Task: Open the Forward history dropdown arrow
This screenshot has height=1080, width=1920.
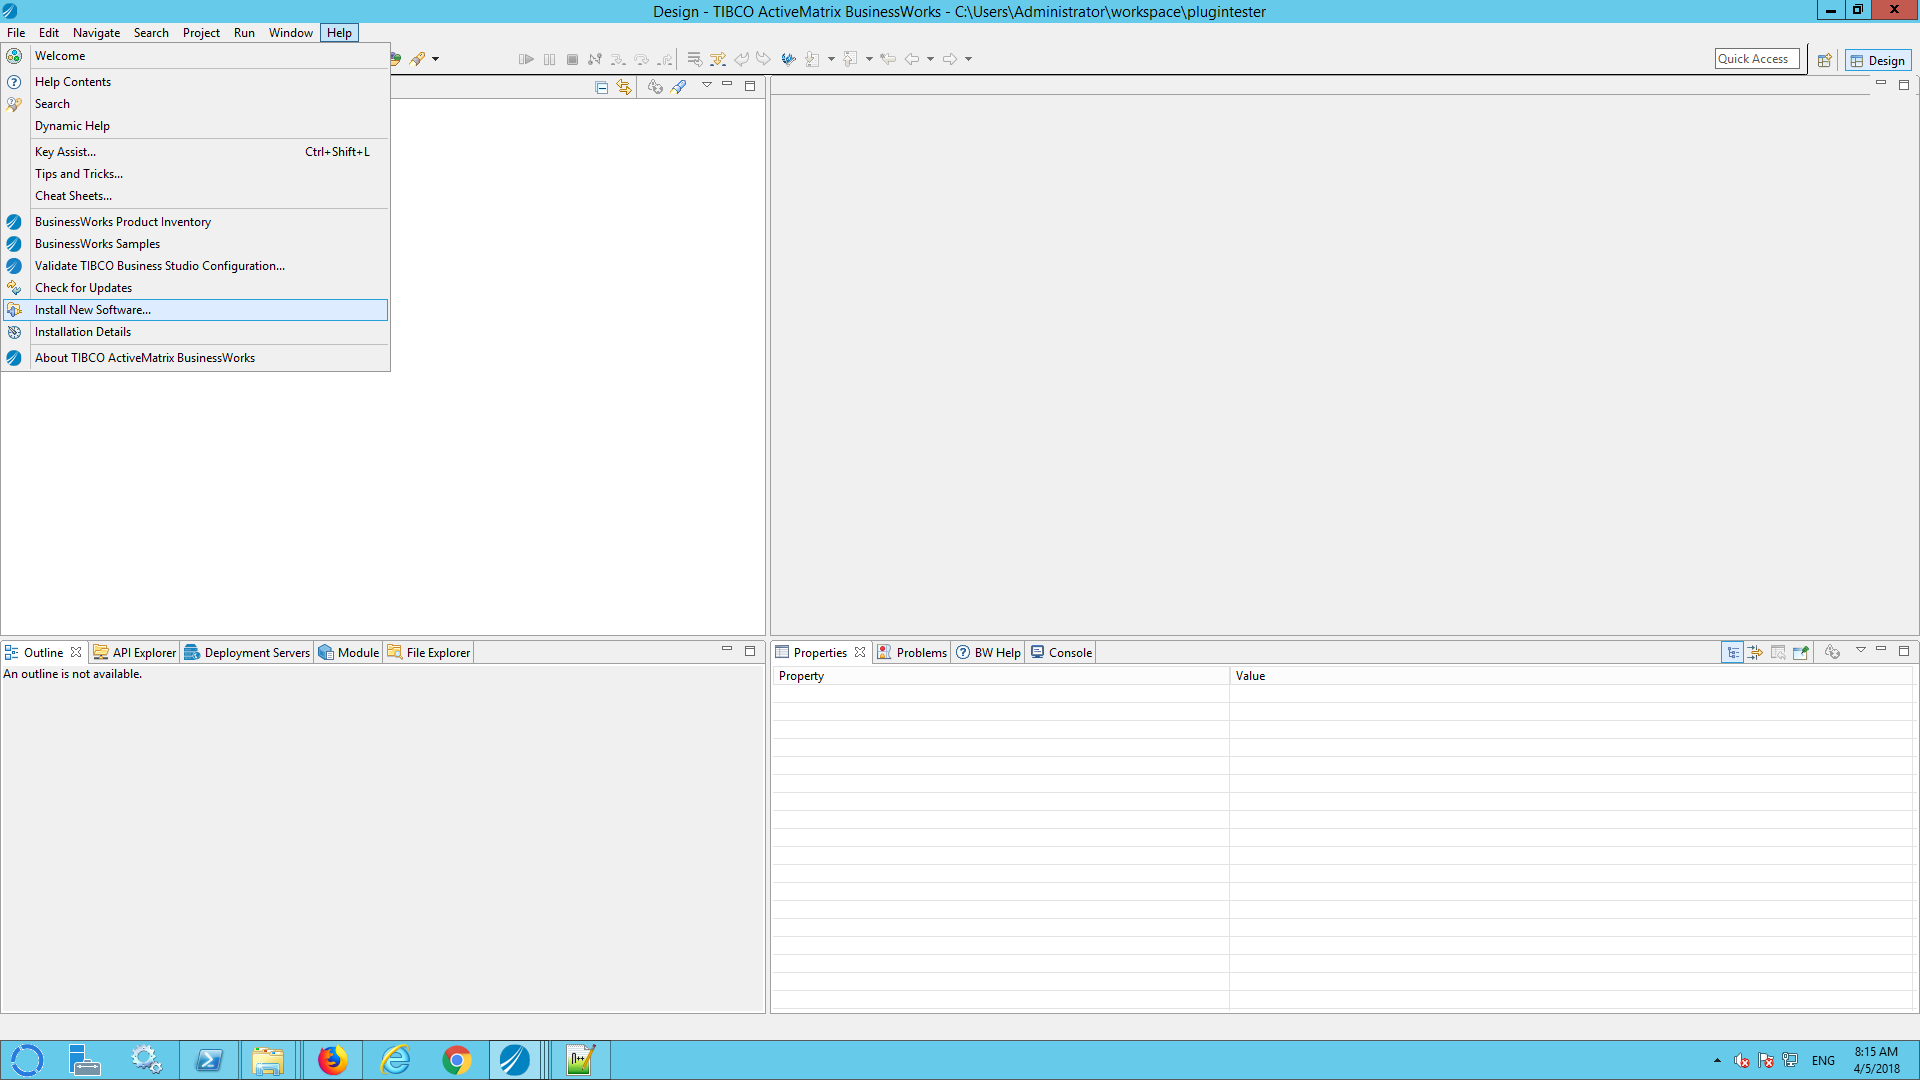Action: [968, 59]
